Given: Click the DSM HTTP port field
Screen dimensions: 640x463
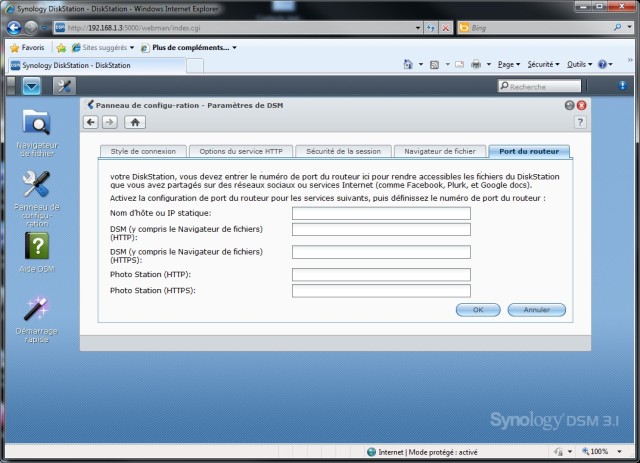Looking at the screenshot, I should click(381, 229).
